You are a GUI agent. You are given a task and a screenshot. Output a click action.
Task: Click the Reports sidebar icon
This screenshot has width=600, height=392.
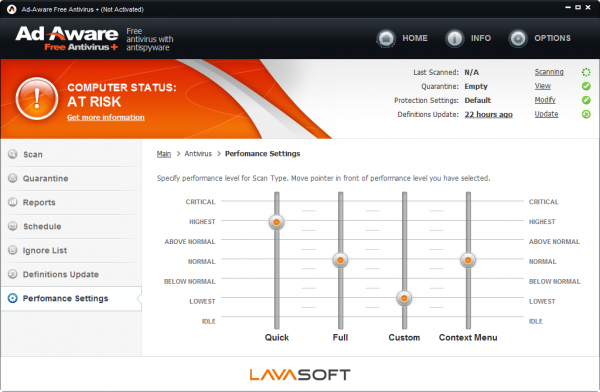coord(13,202)
